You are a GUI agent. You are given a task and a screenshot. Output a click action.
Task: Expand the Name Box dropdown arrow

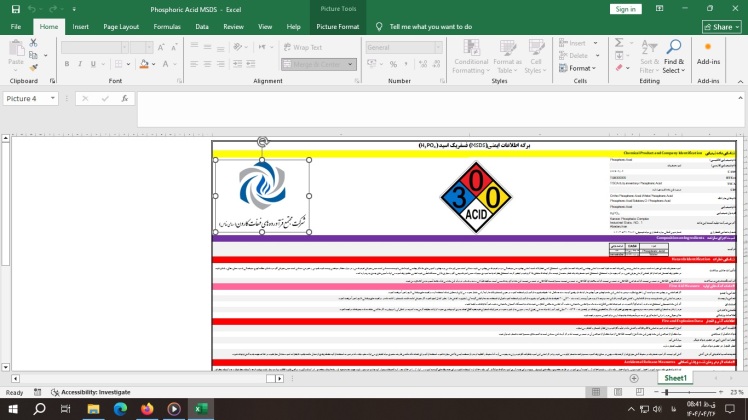click(62, 99)
